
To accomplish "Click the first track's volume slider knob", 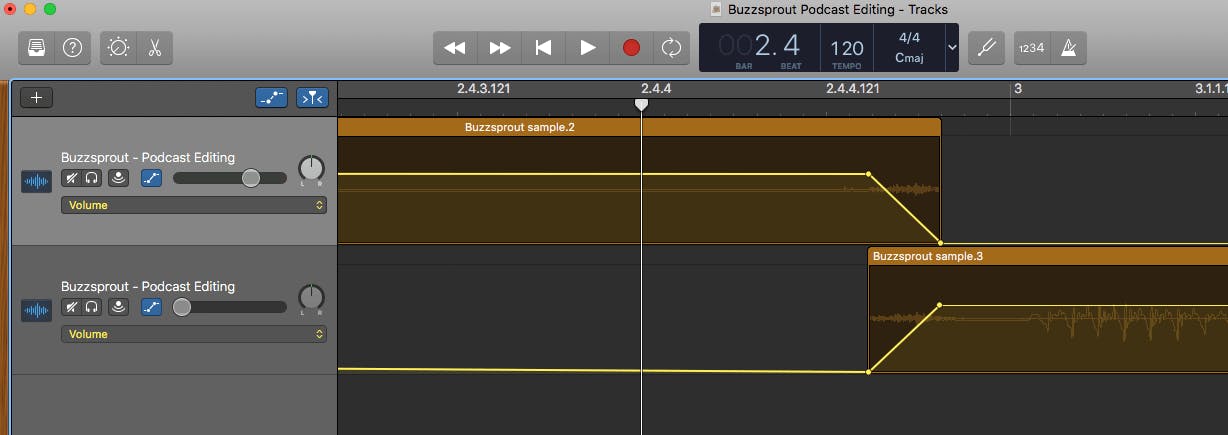I will [x=250, y=178].
